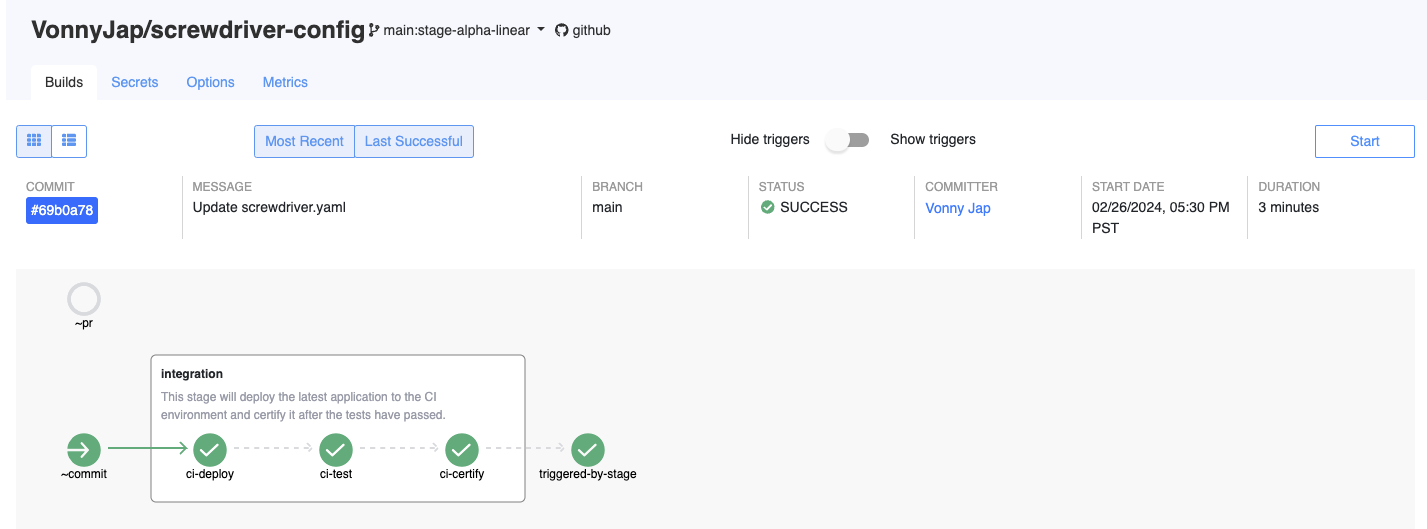
Task: Open the github repository icon link
Action: pyautogui.click(x=583, y=30)
